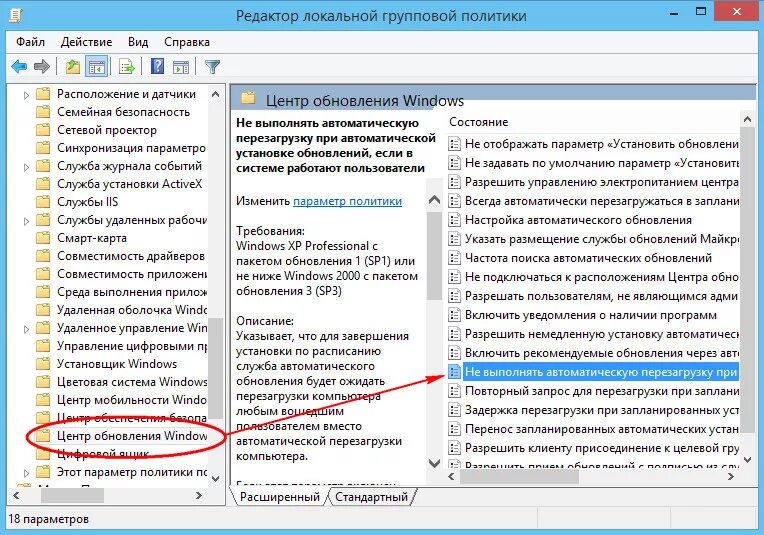Click the Filter funnel toolbar icon
764x535 pixels.
click(212, 67)
